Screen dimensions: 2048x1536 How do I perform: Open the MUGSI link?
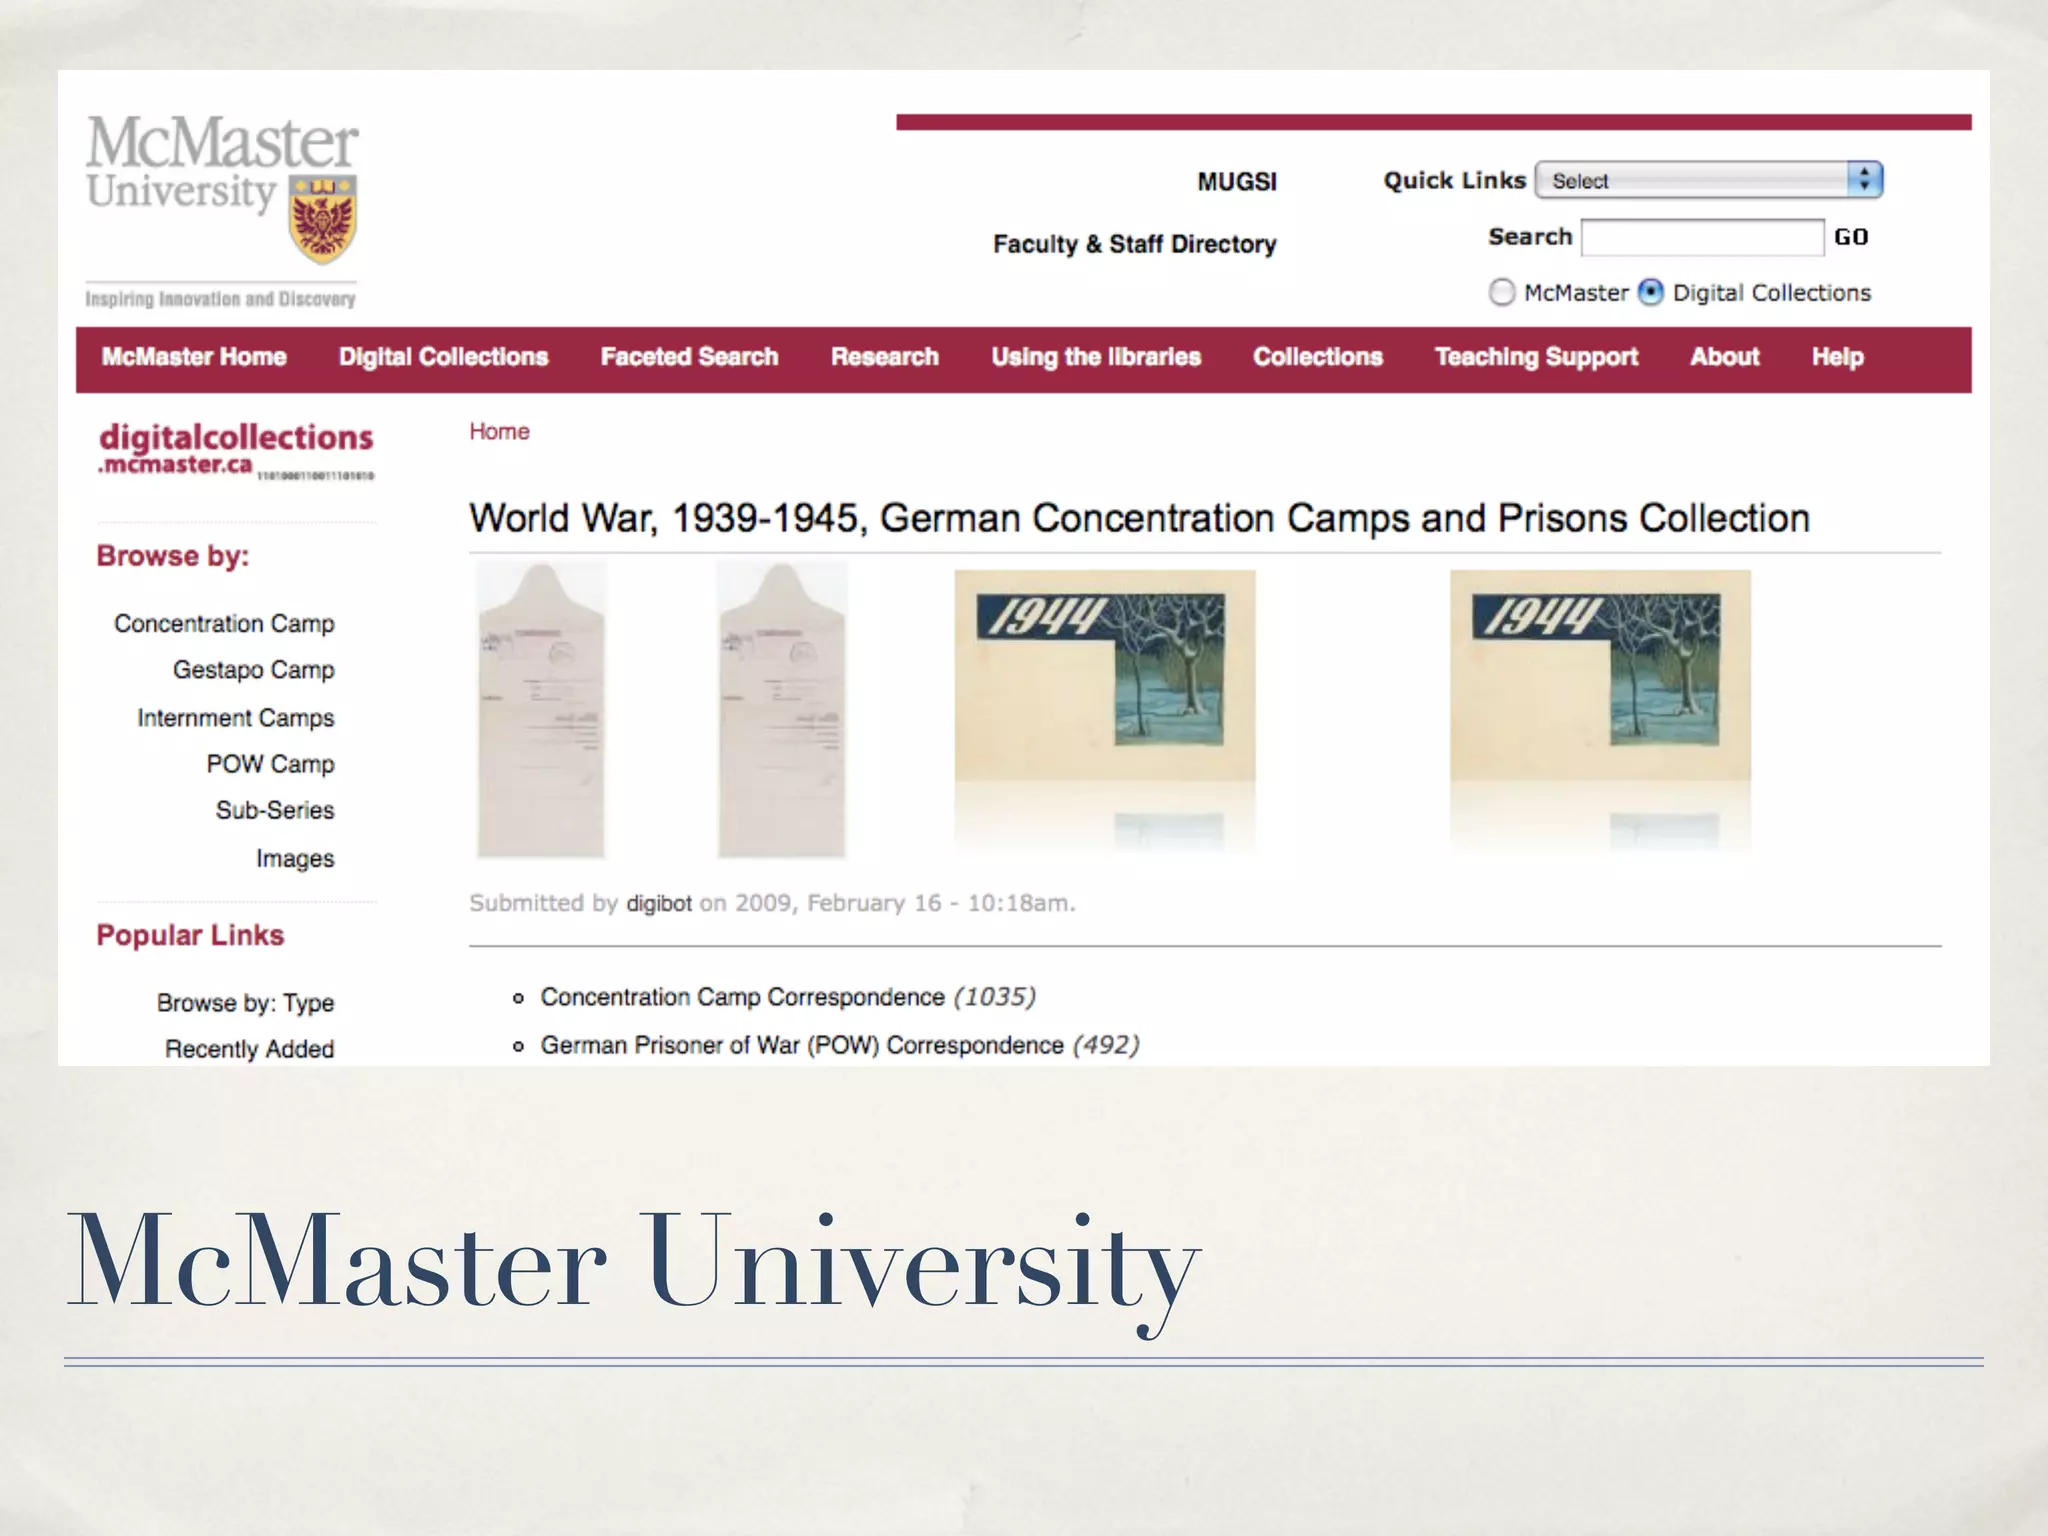point(1237,182)
